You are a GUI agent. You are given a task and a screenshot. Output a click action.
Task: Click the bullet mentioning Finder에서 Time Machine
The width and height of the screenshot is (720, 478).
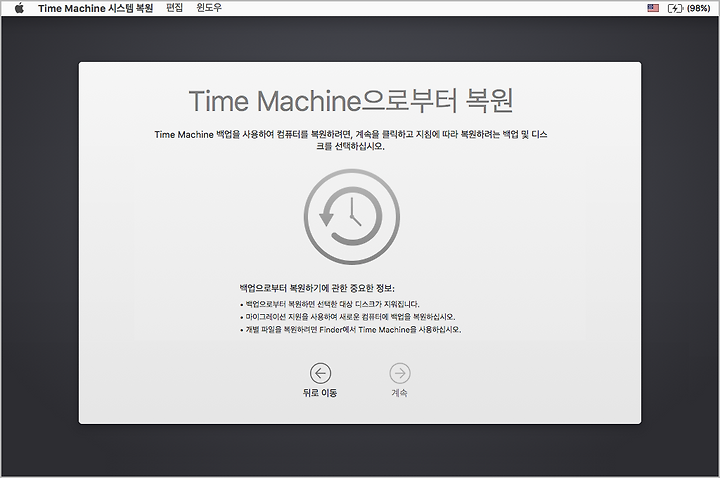[x=350, y=330]
